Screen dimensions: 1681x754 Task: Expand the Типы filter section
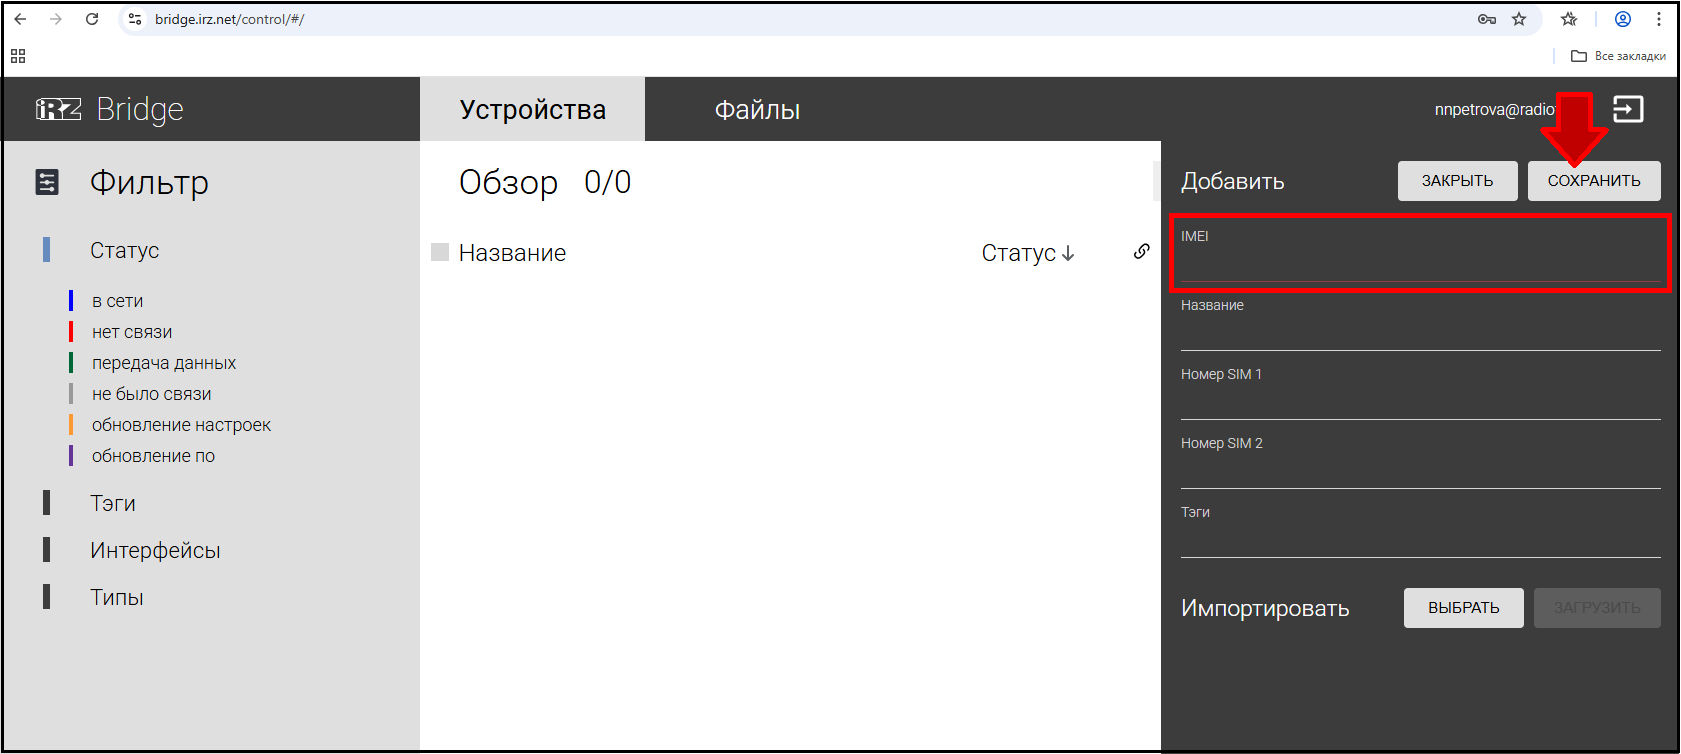[x=117, y=597]
